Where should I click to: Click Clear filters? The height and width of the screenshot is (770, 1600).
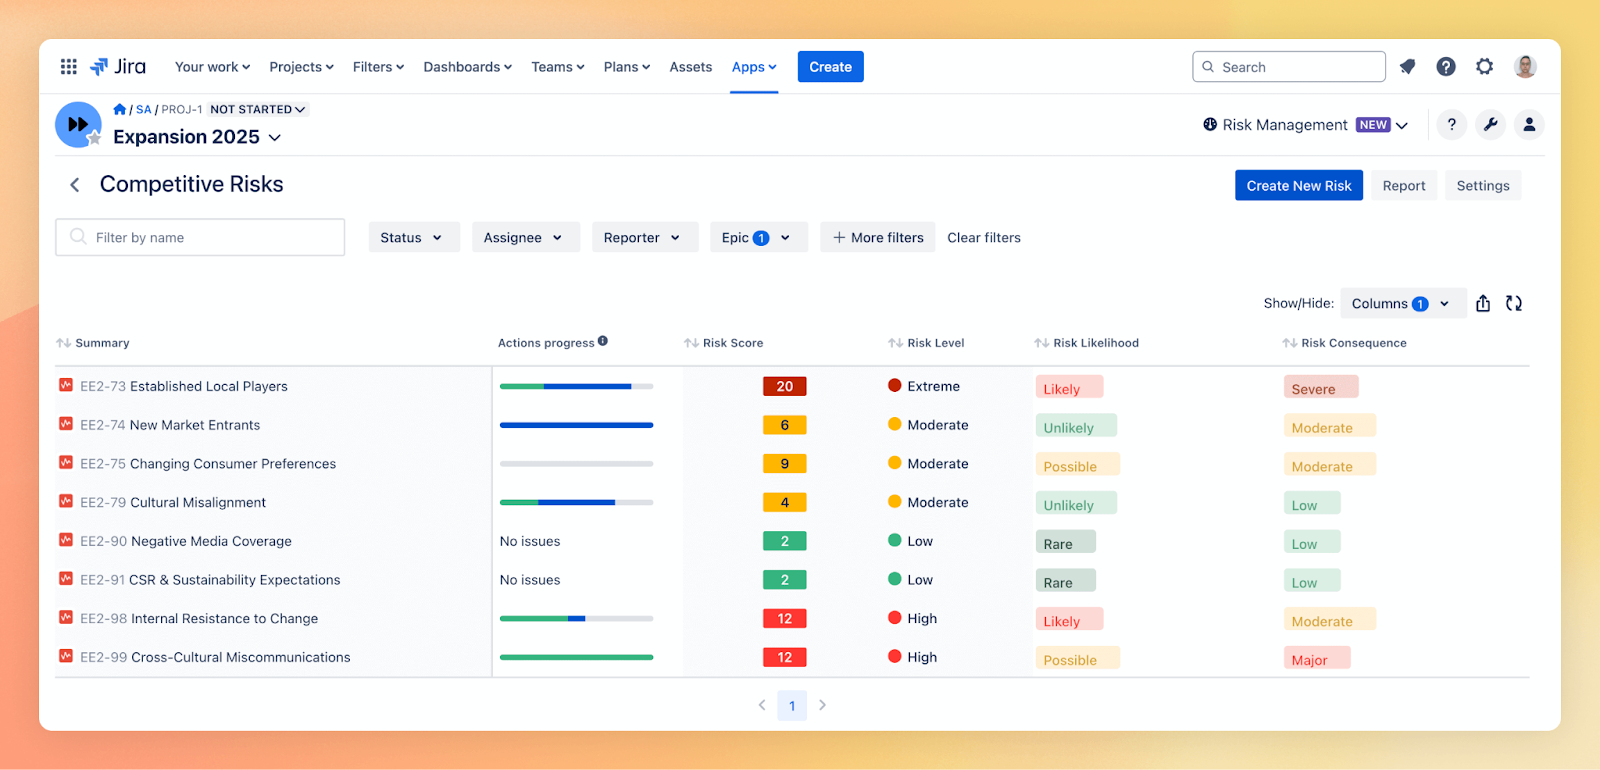(984, 237)
